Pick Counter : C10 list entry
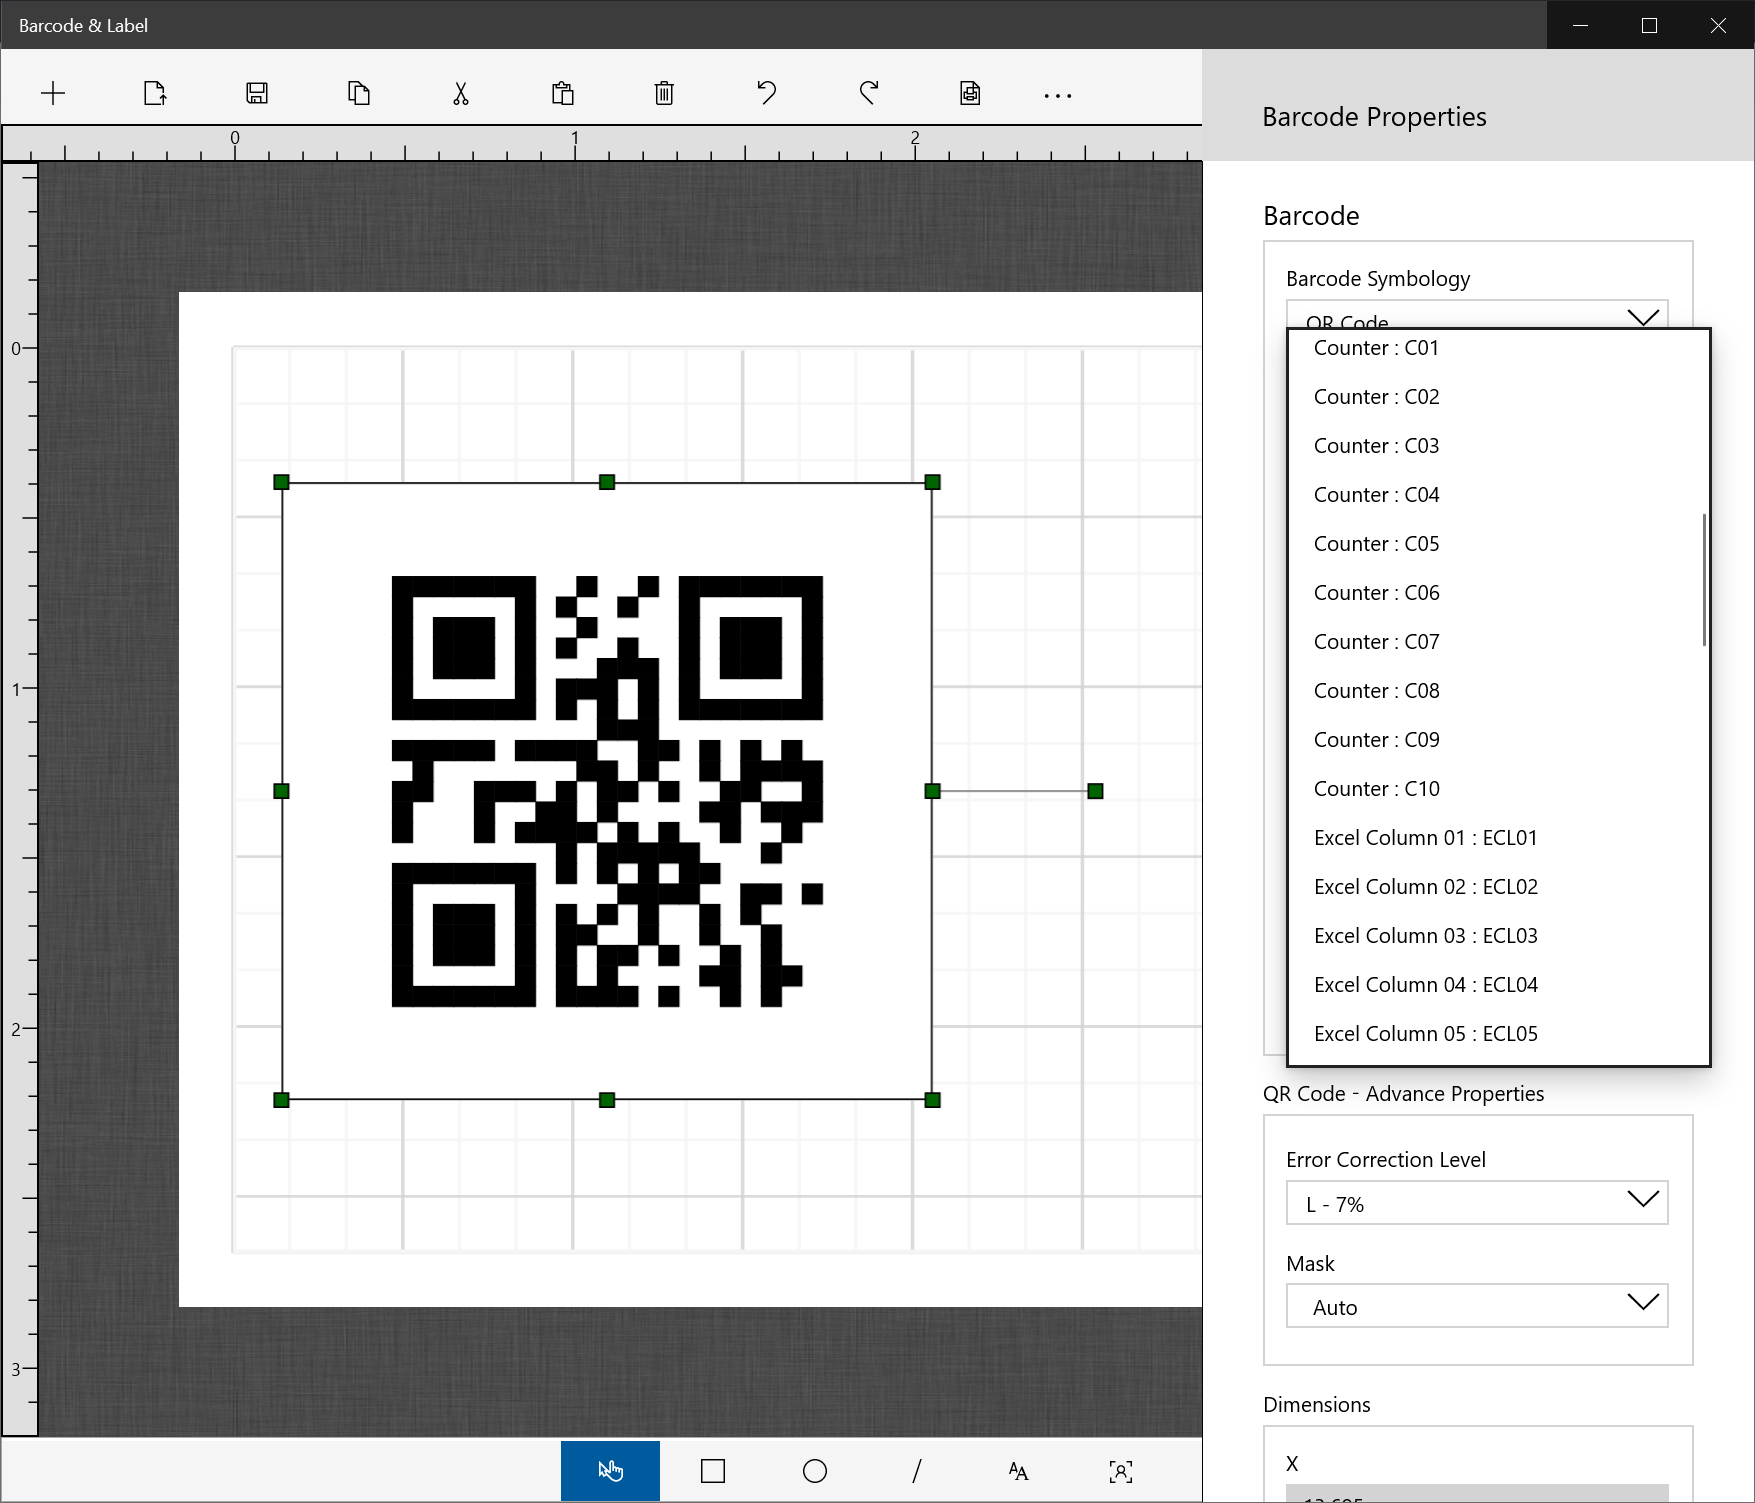 1498,789
